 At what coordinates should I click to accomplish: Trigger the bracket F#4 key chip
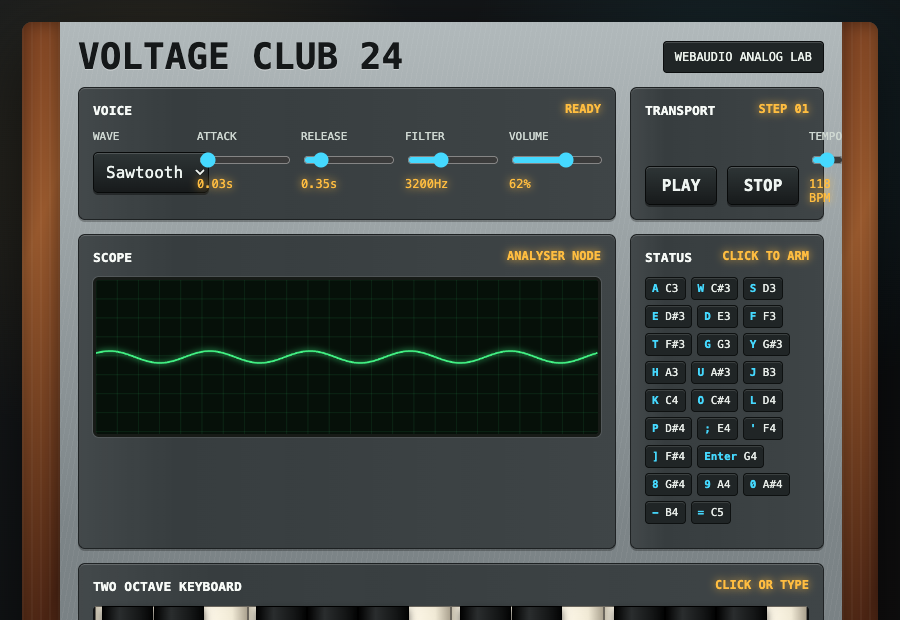[669, 456]
